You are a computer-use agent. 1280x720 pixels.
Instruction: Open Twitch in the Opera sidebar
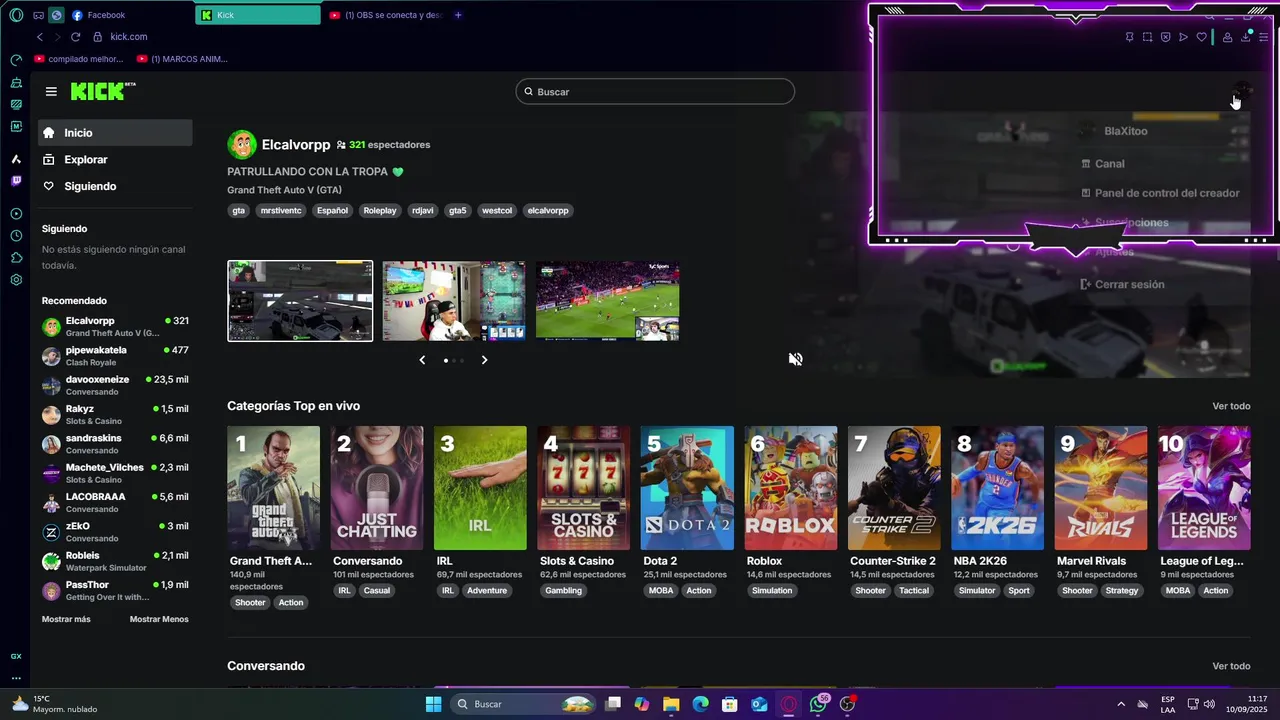click(16, 181)
